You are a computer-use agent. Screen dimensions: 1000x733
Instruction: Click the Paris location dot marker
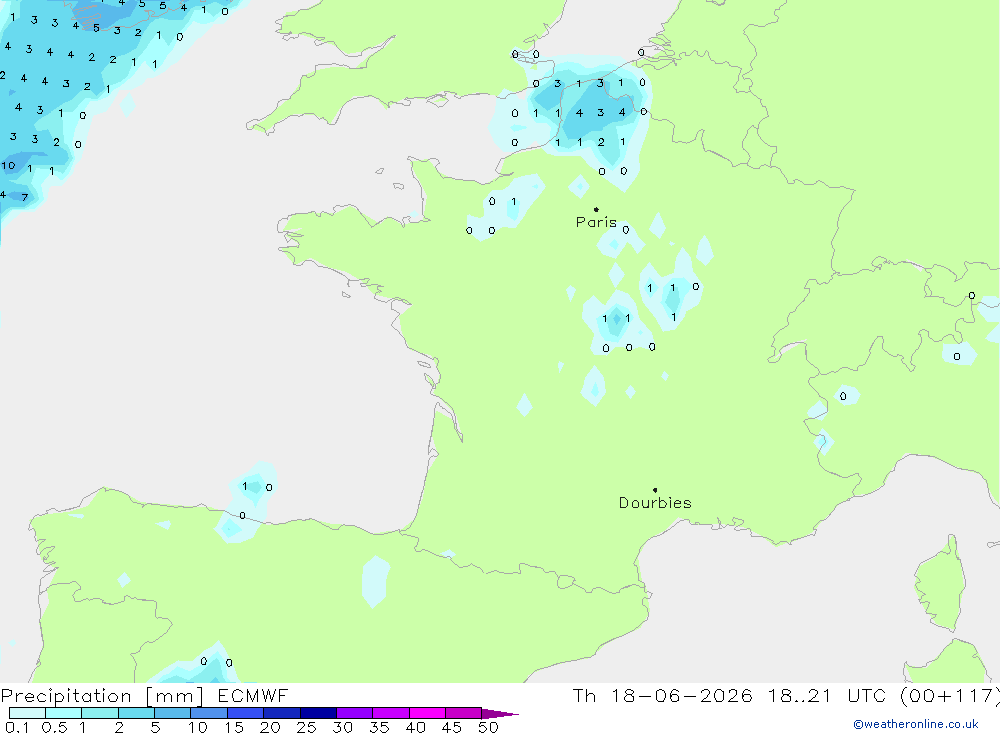(596, 209)
